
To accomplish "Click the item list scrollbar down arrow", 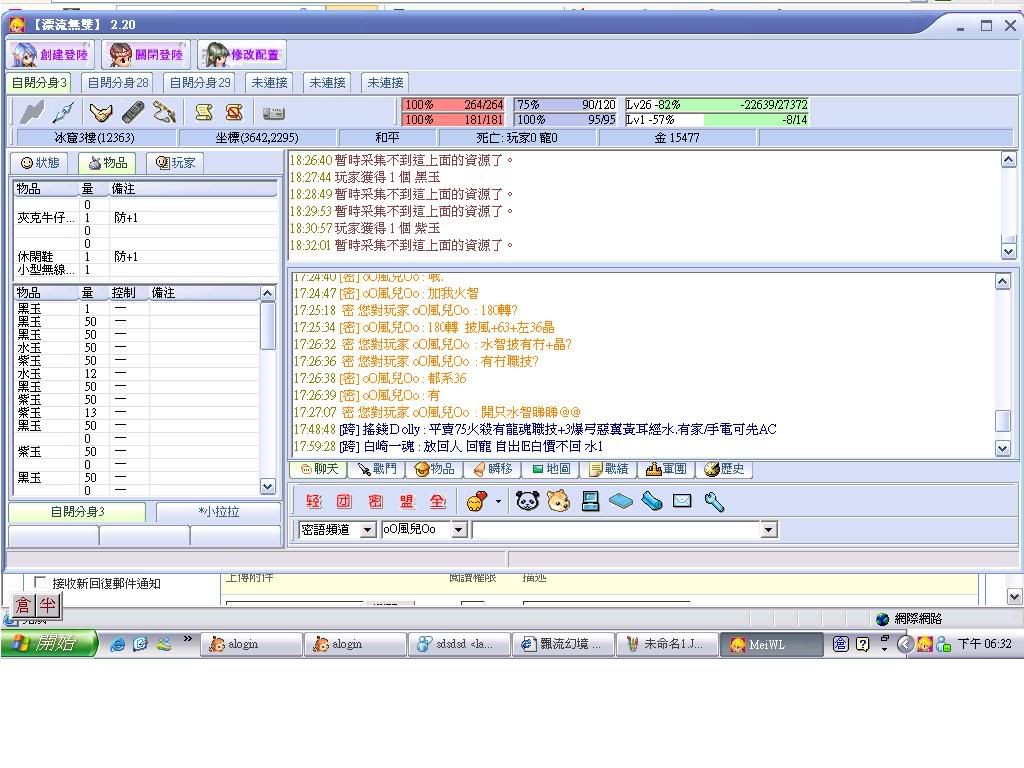I will tap(267, 486).
